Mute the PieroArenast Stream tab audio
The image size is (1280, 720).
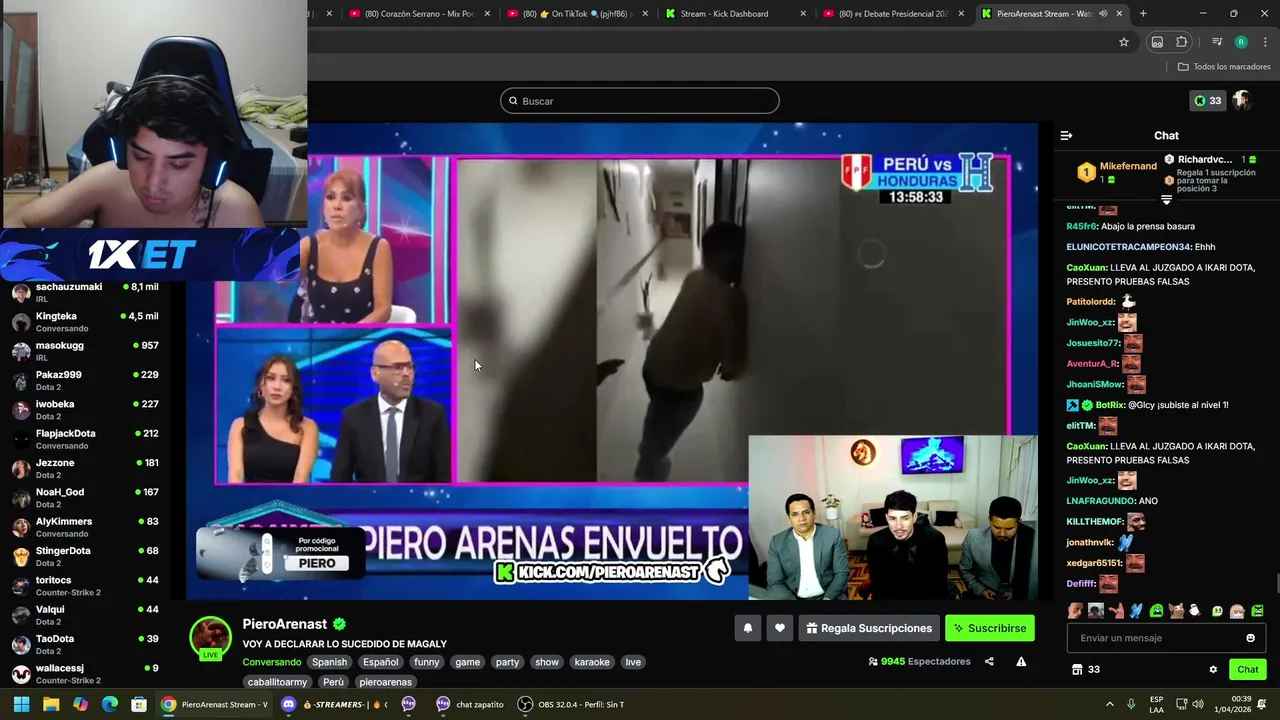(1103, 14)
